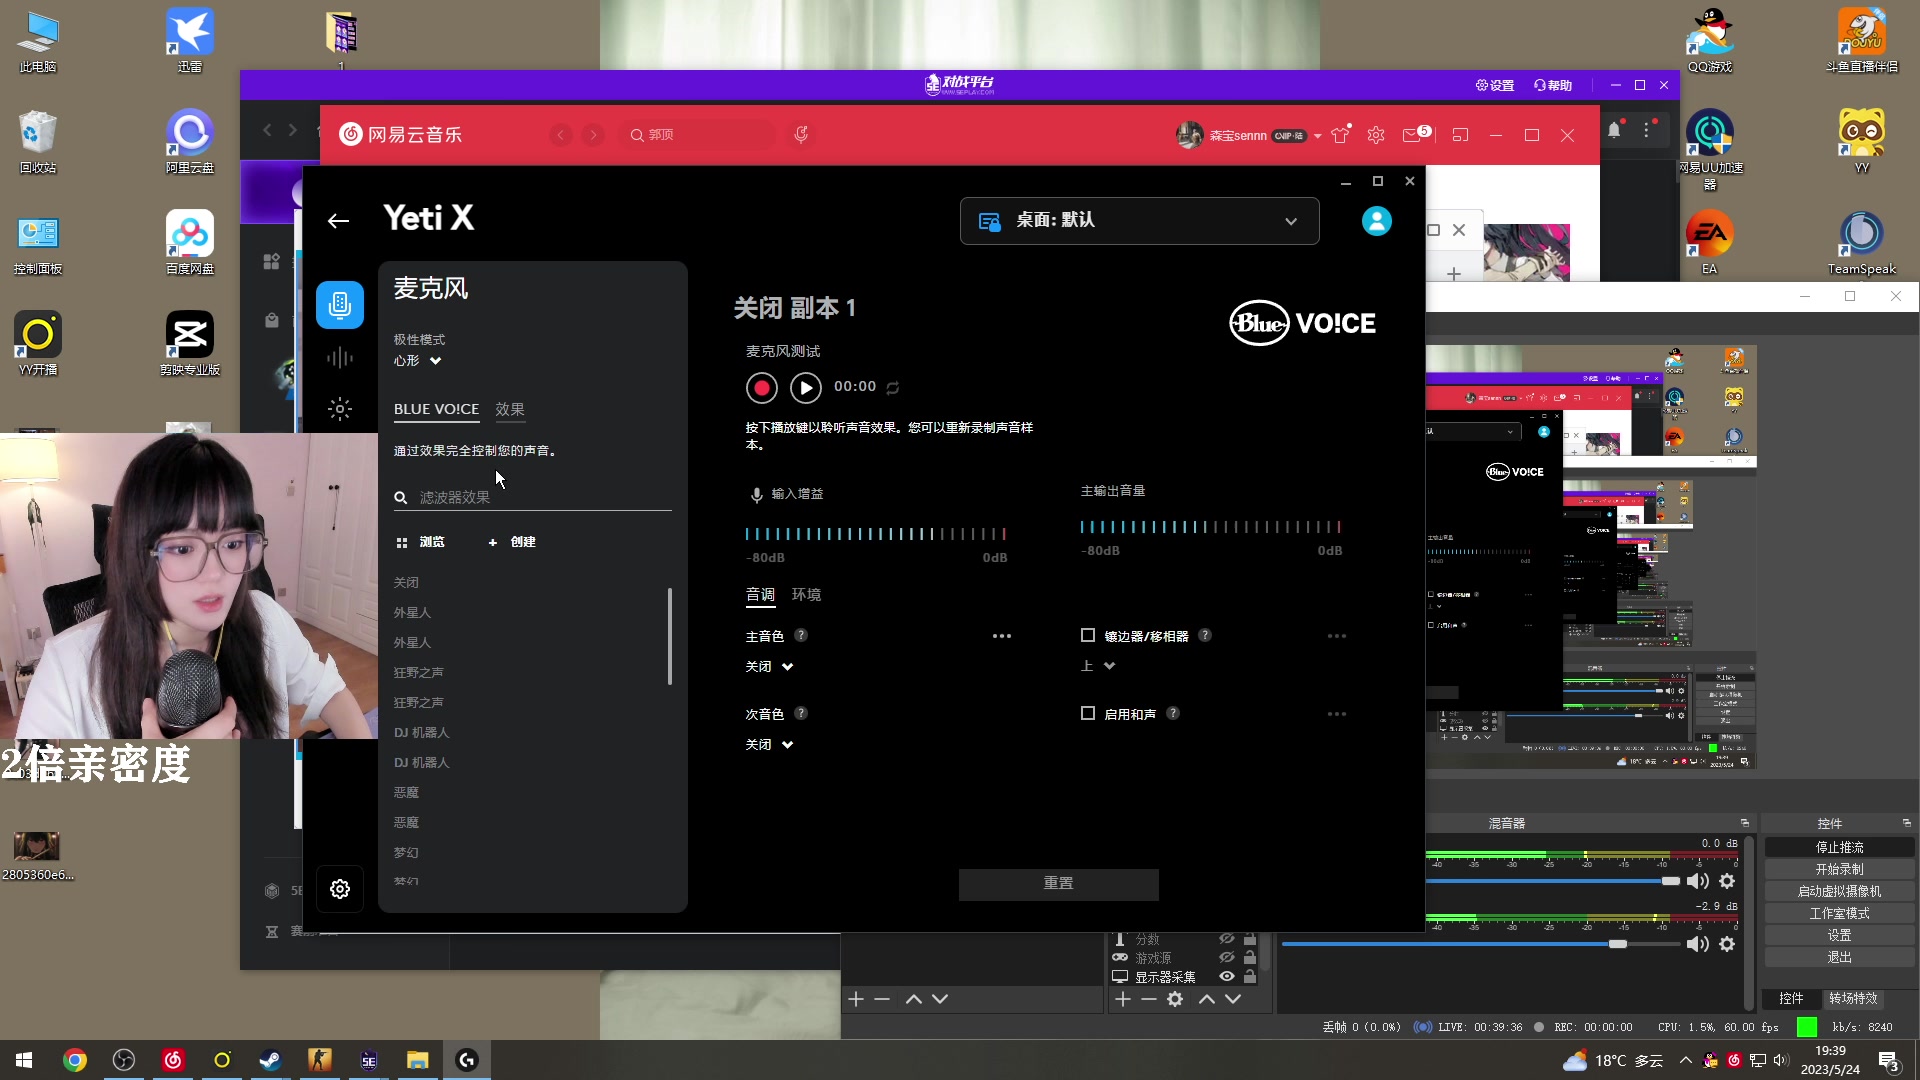Enable the 启用和声 checkbox

coord(1088,713)
